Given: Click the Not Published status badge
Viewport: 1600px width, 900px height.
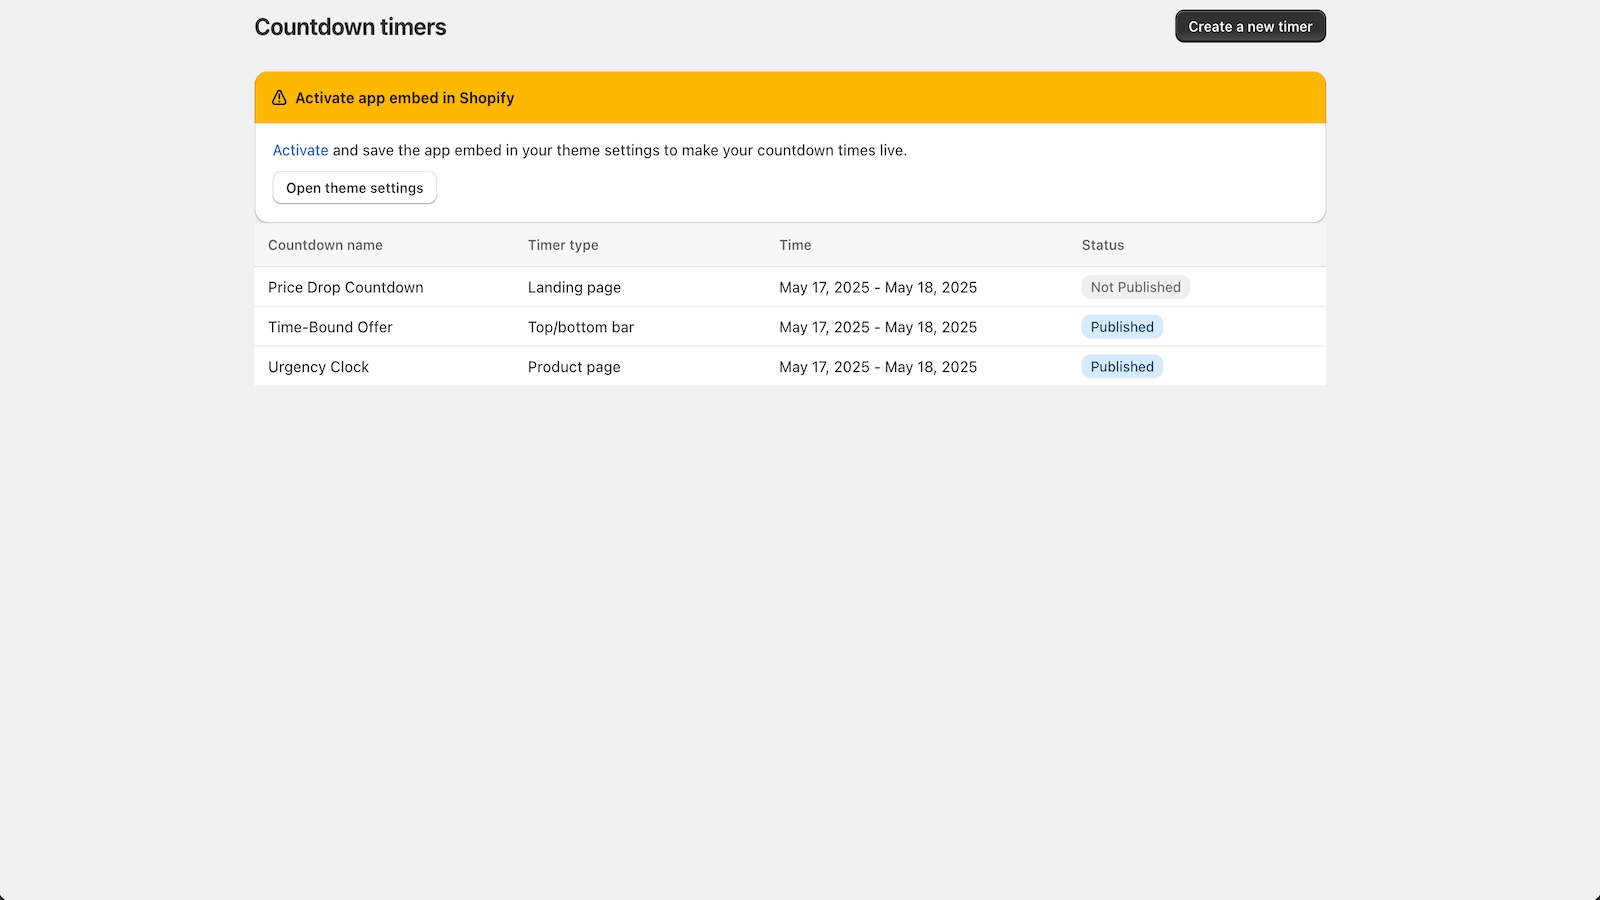Looking at the screenshot, I should pos(1135,287).
